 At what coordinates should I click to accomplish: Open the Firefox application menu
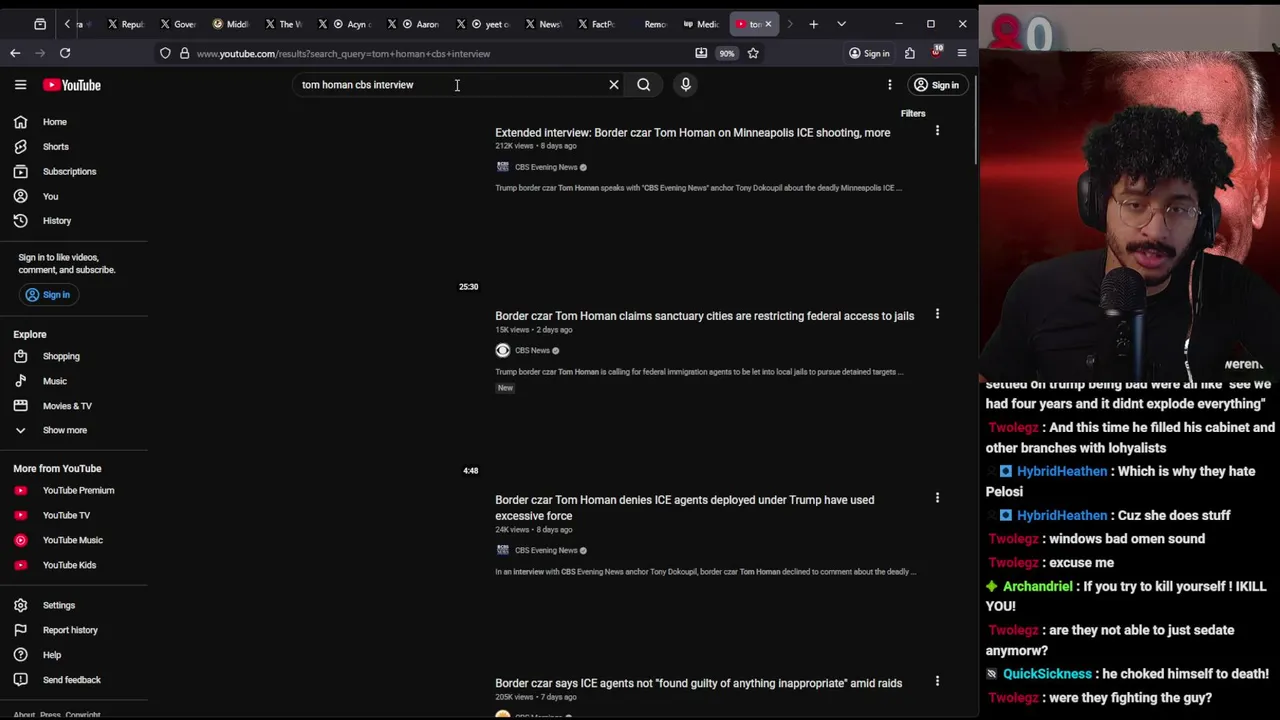click(962, 53)
